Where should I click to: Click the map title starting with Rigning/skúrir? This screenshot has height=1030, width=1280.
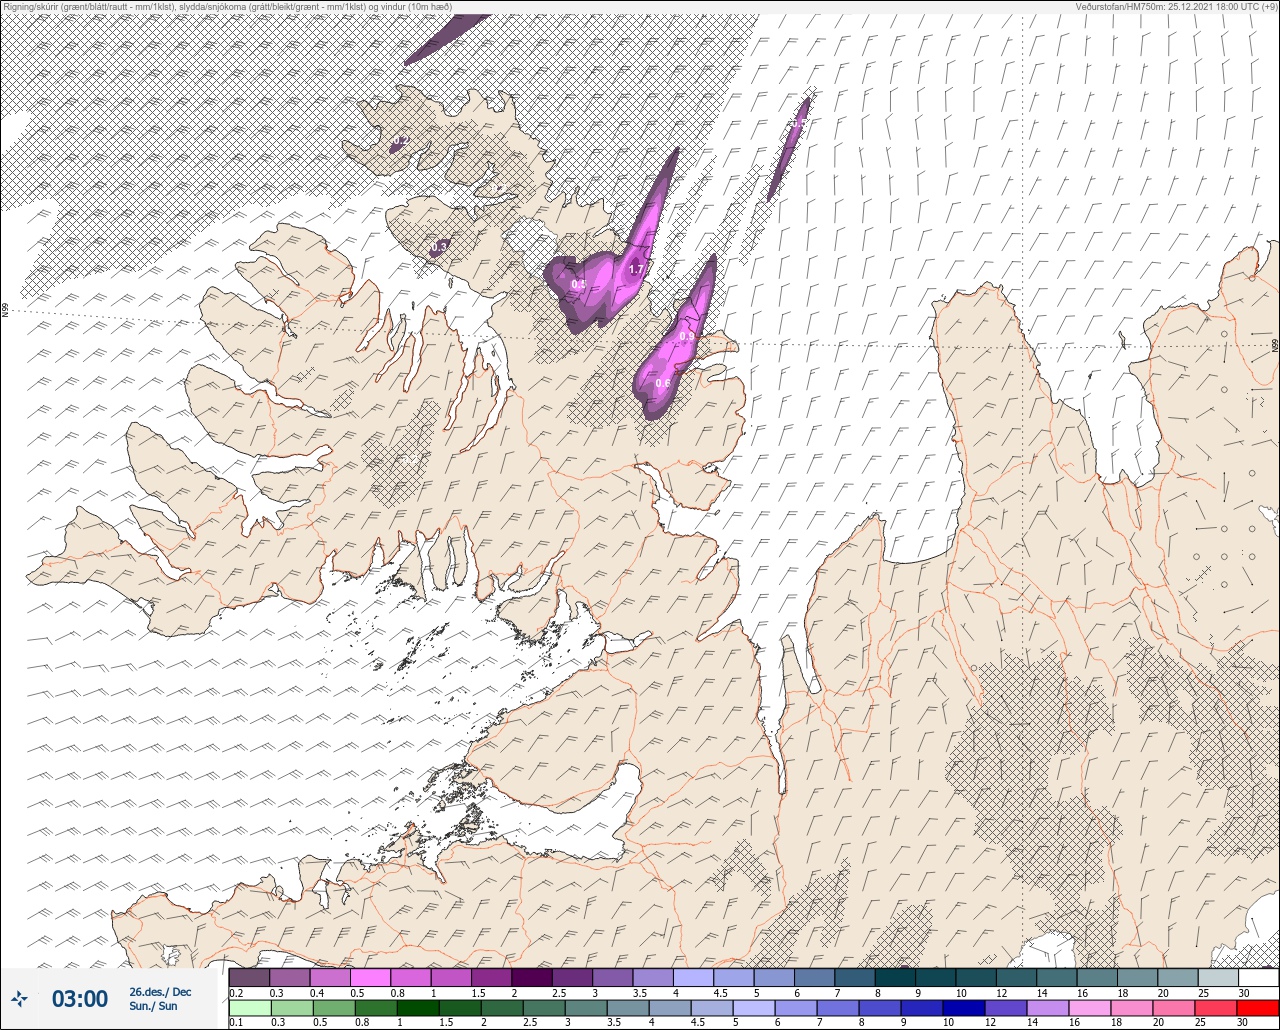point(227,6)
